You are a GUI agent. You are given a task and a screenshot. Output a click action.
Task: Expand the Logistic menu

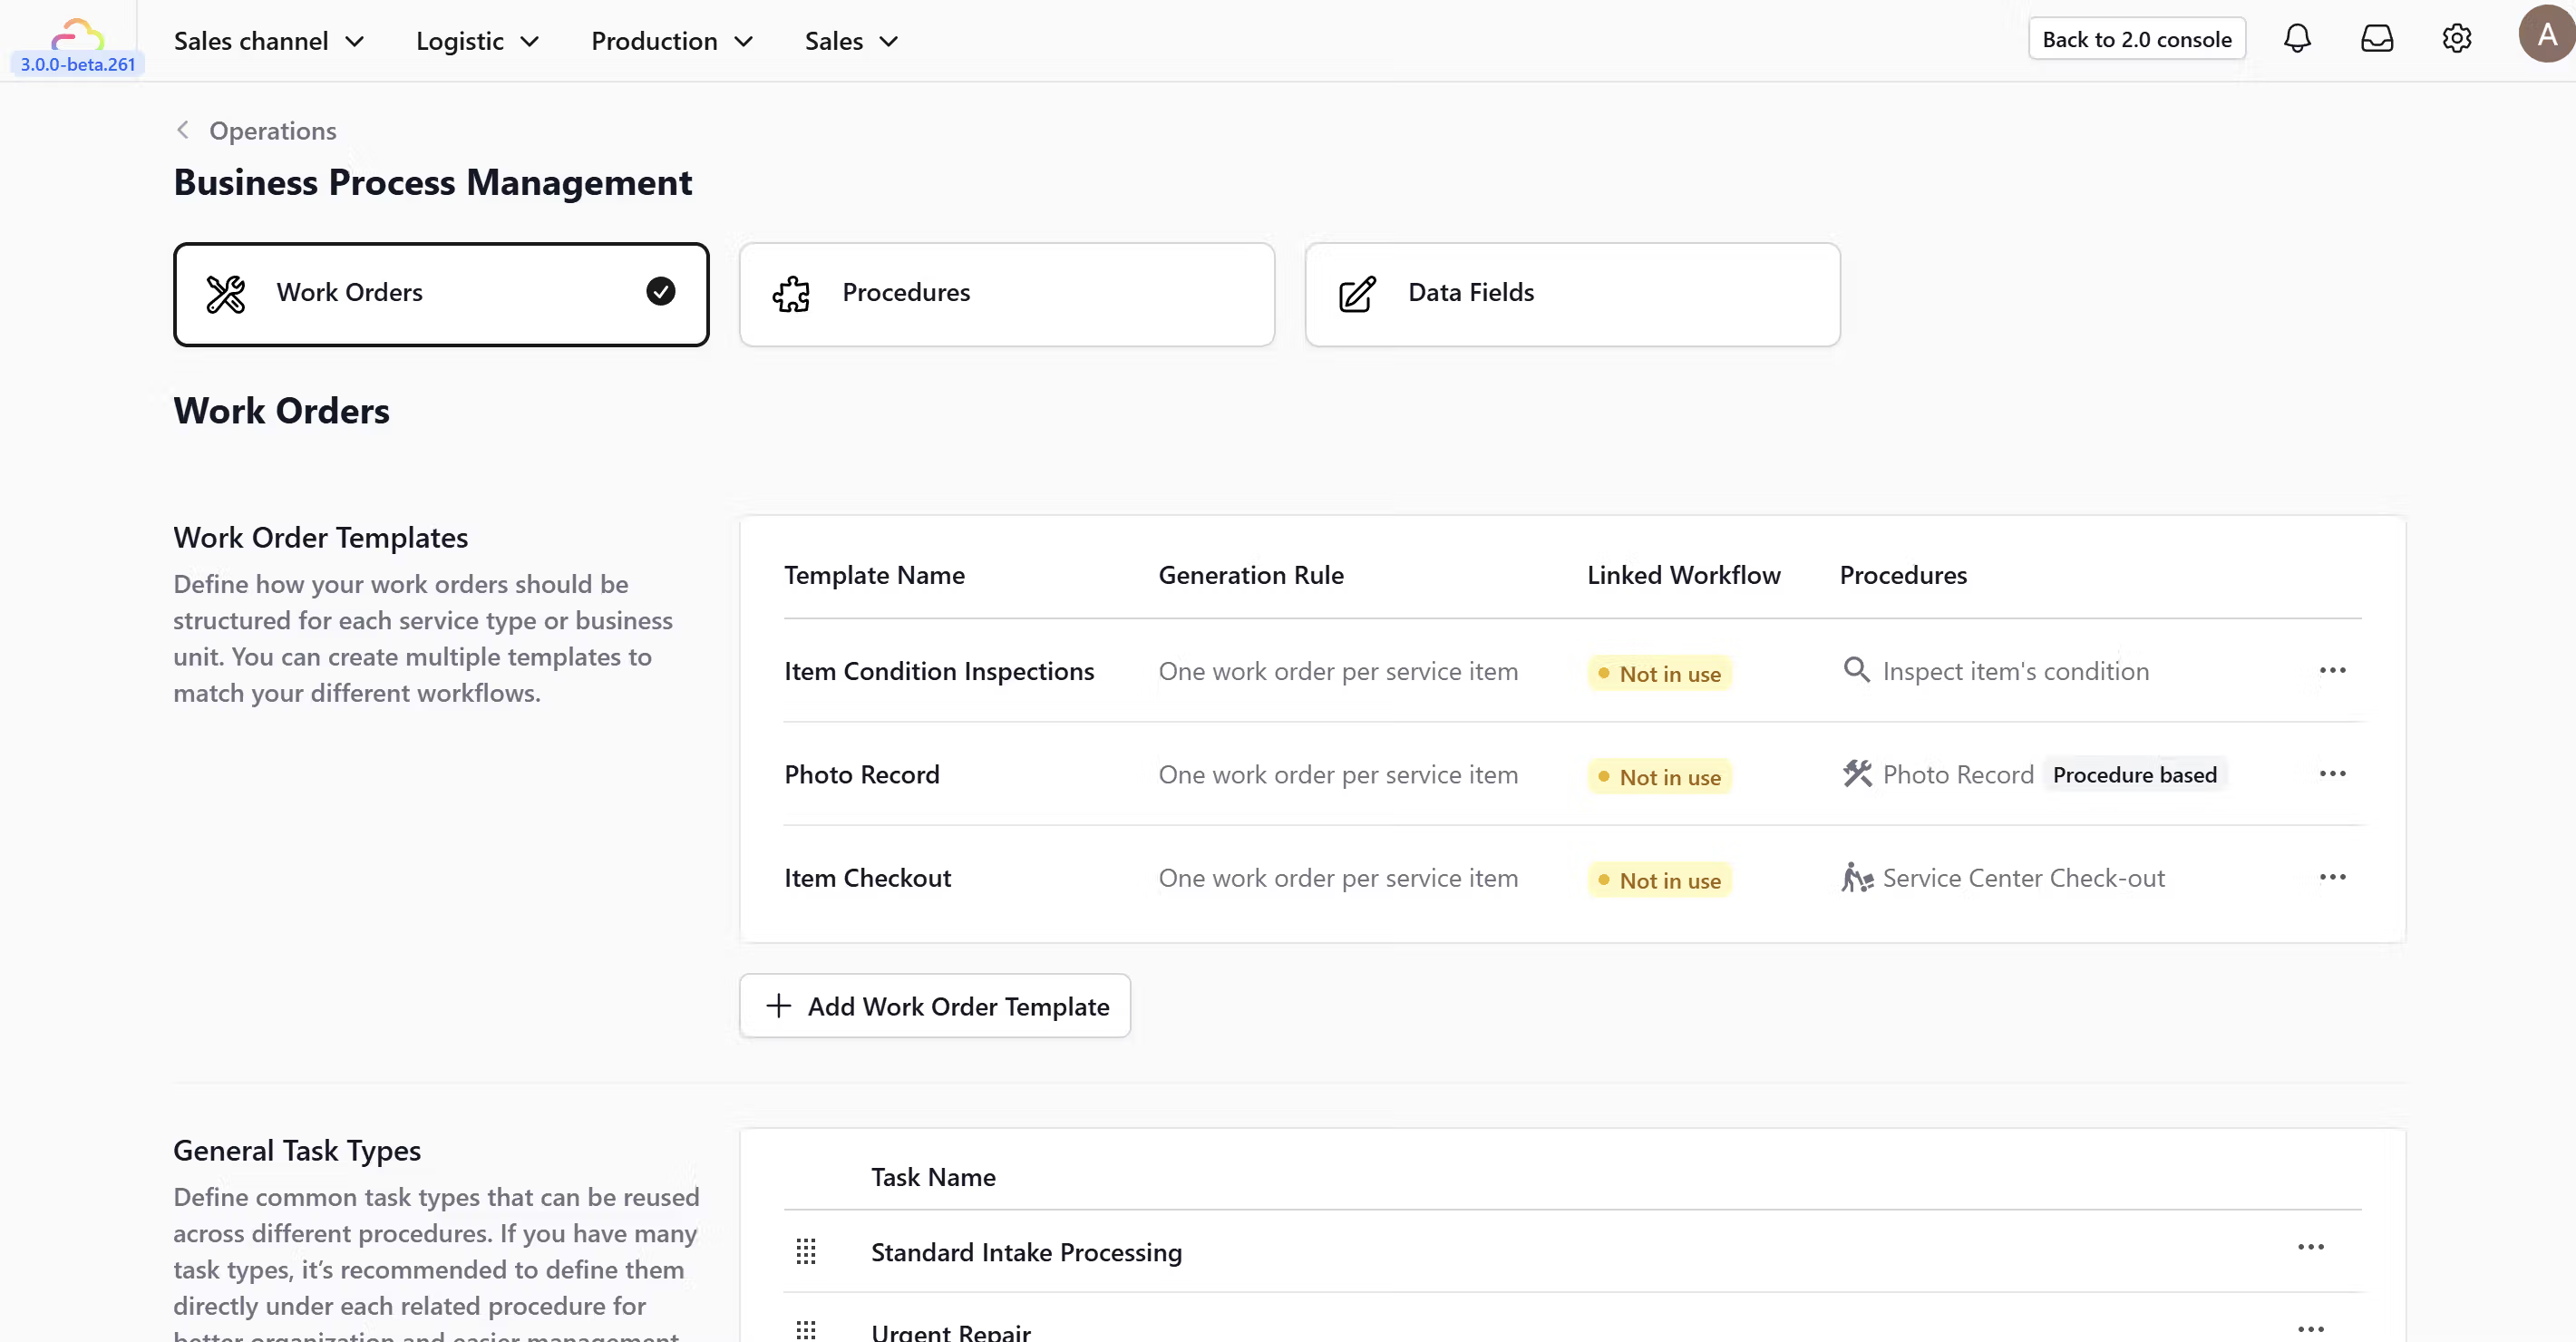pos(477,41)
